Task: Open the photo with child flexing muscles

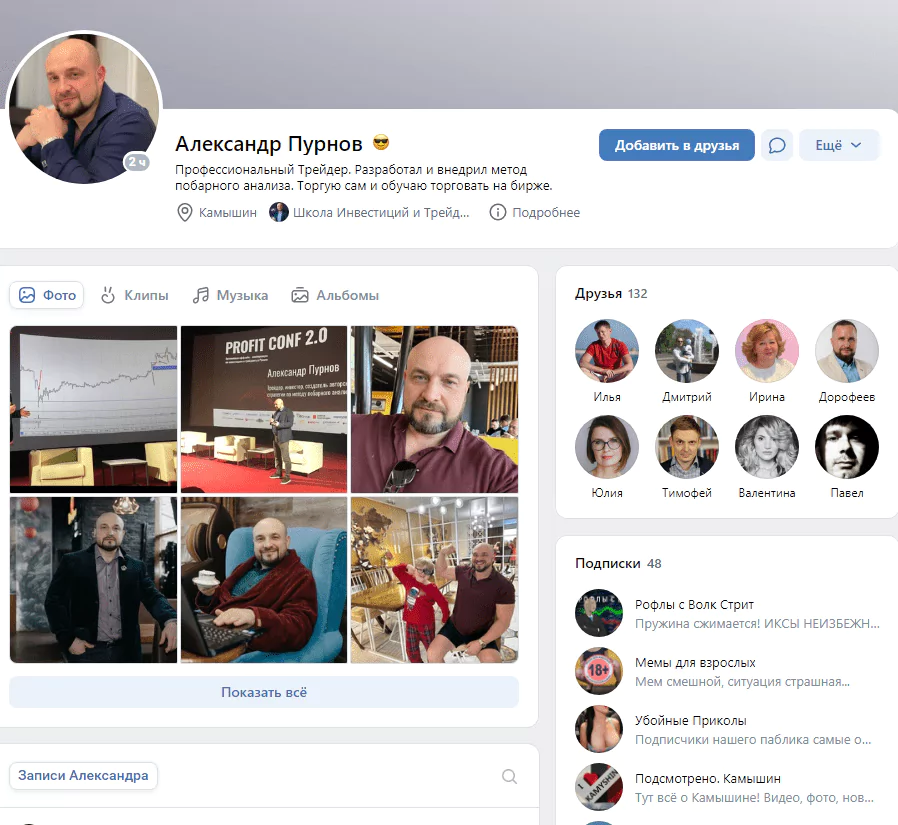Action: click(x=435, y=580)
